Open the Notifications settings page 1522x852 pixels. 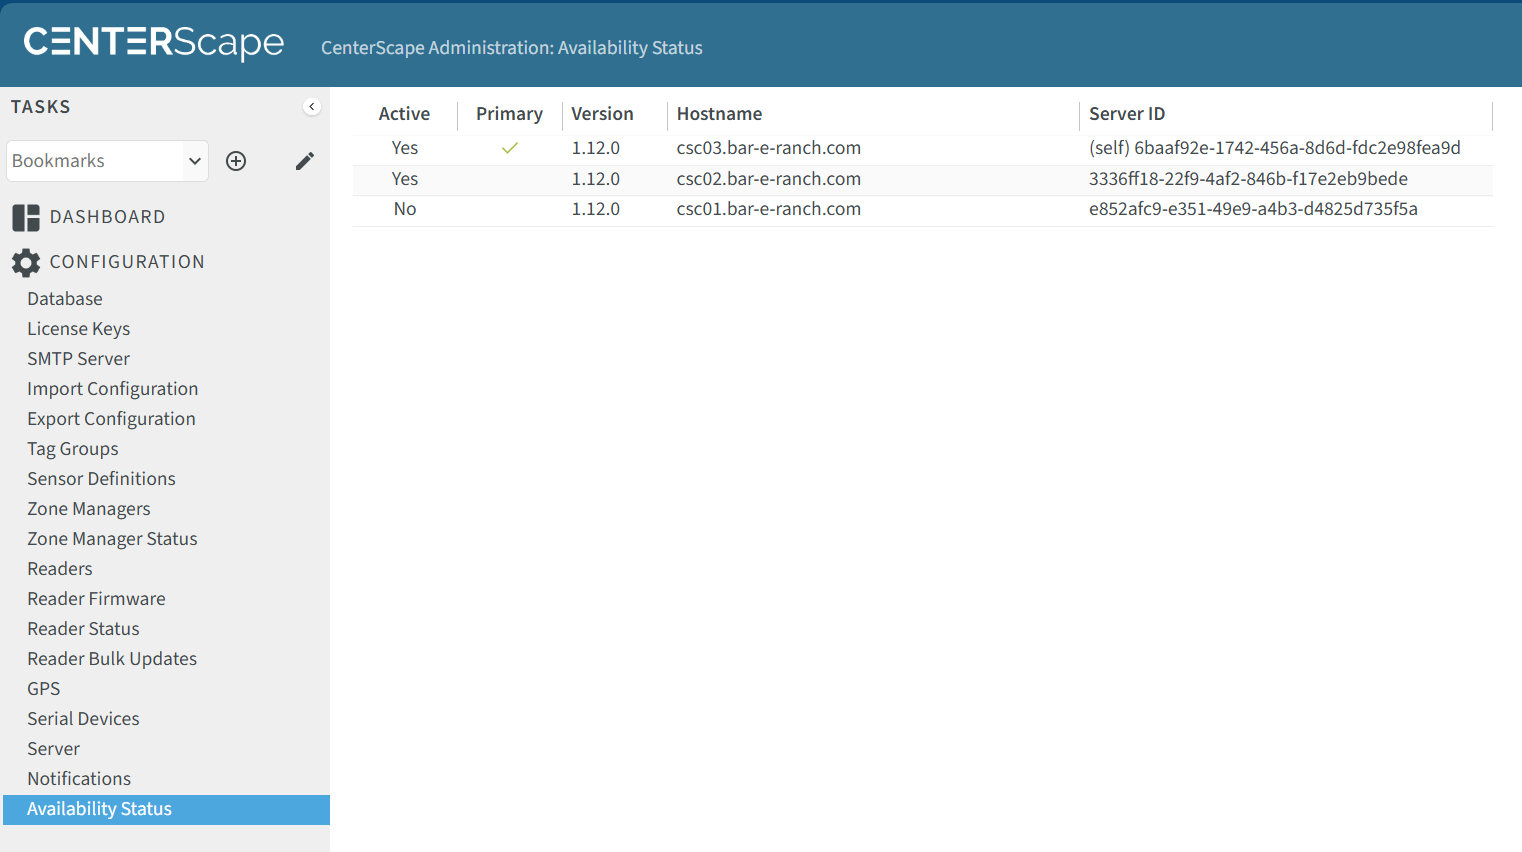[x=79, y=779]
